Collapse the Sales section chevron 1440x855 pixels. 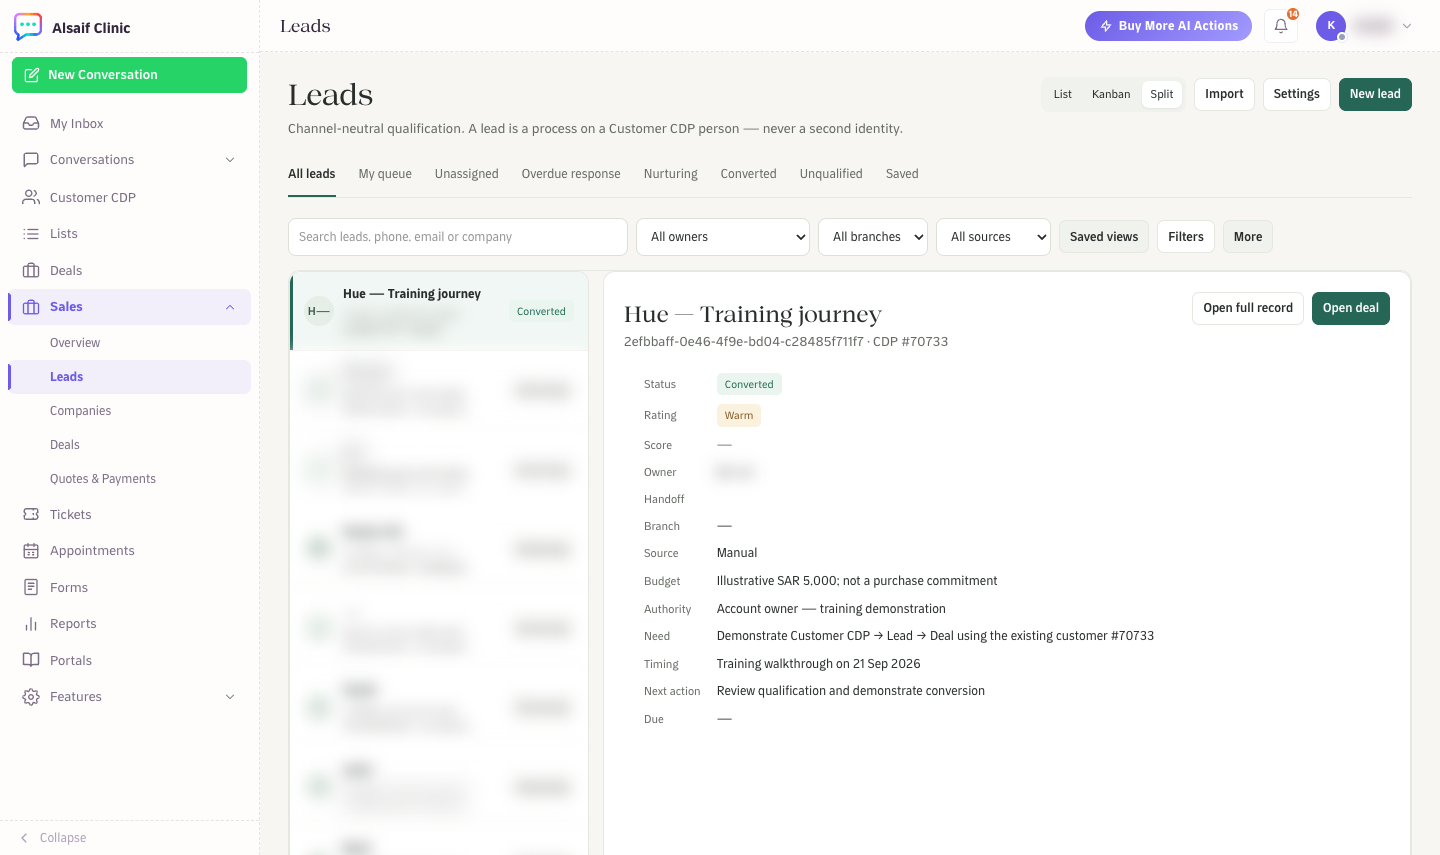(x=230, y=307)
